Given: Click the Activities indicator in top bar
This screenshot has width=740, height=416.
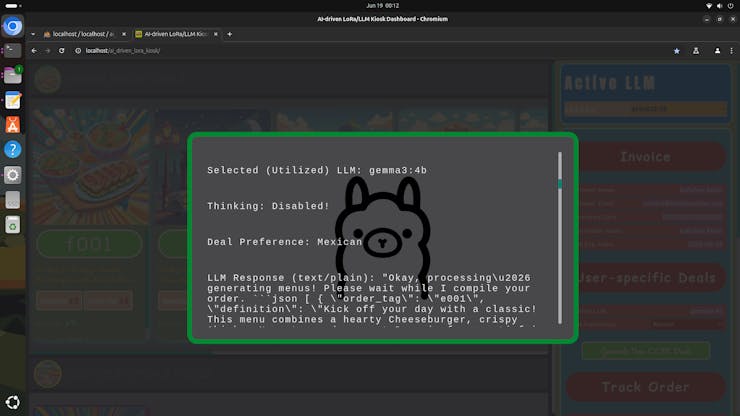Looking at the screenshot, I should (13, 6).
